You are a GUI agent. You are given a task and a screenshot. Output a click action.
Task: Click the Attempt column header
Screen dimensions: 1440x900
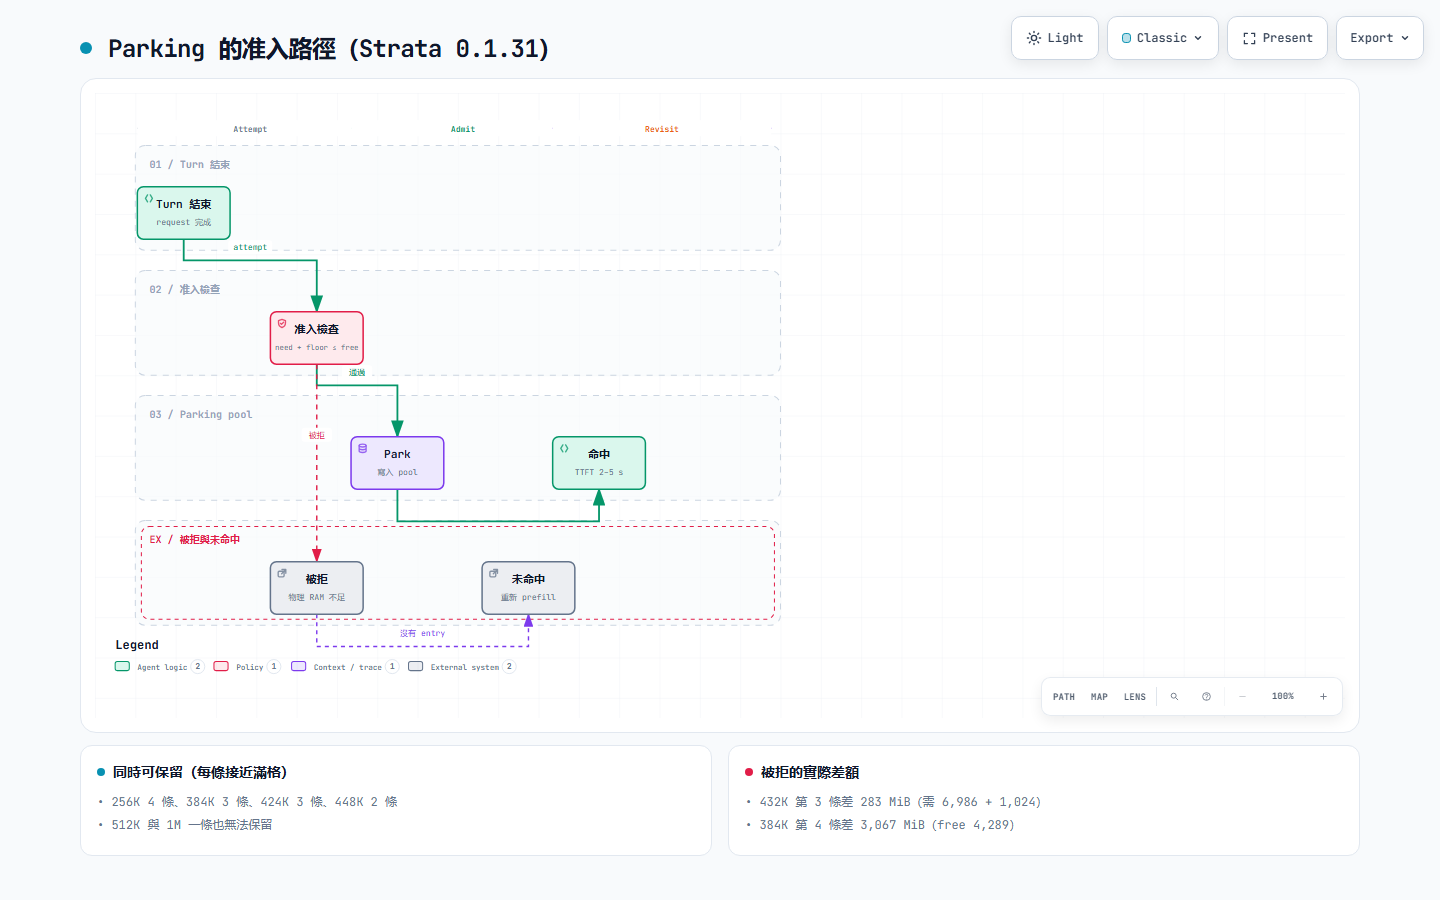click(x=250, y=129)
